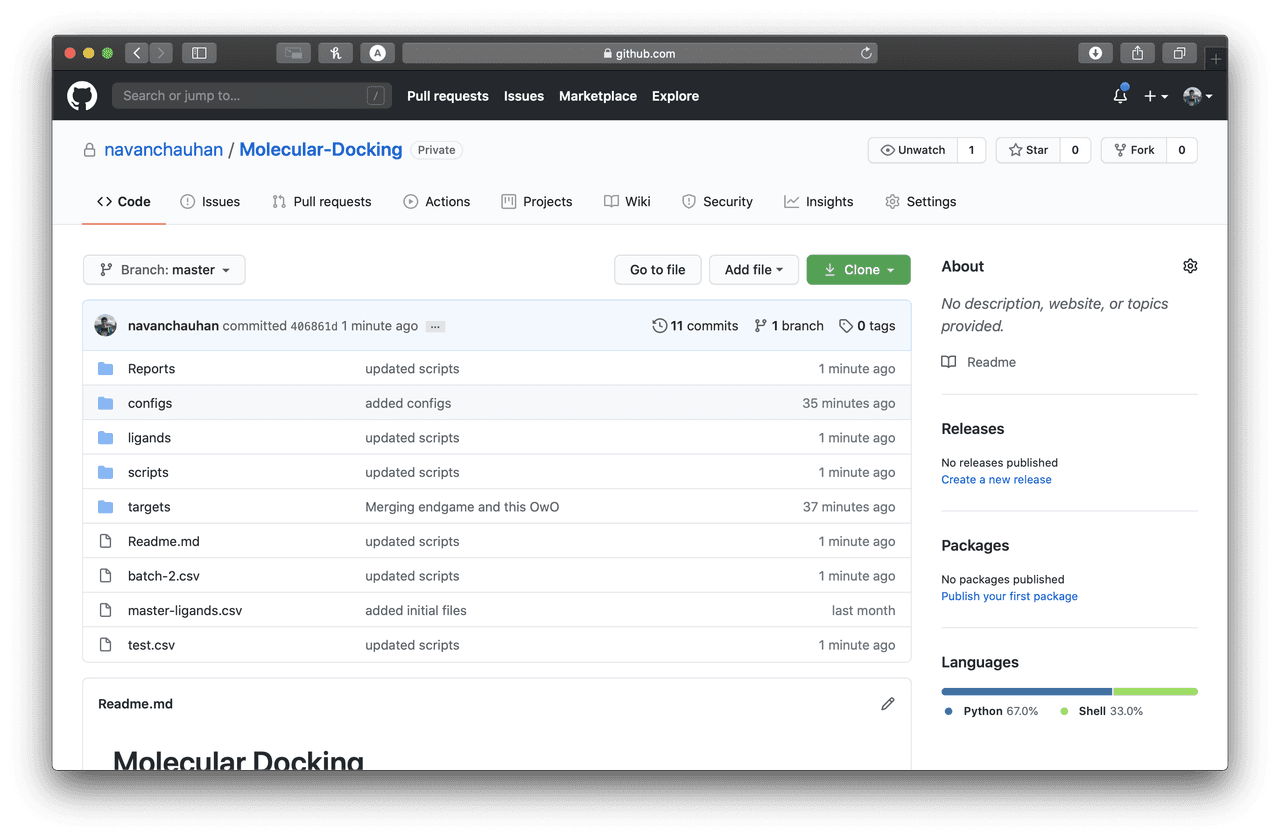This screenshot has height=839, width=1280.
Task: Open the notifications bell
Action: point(1120,95)
